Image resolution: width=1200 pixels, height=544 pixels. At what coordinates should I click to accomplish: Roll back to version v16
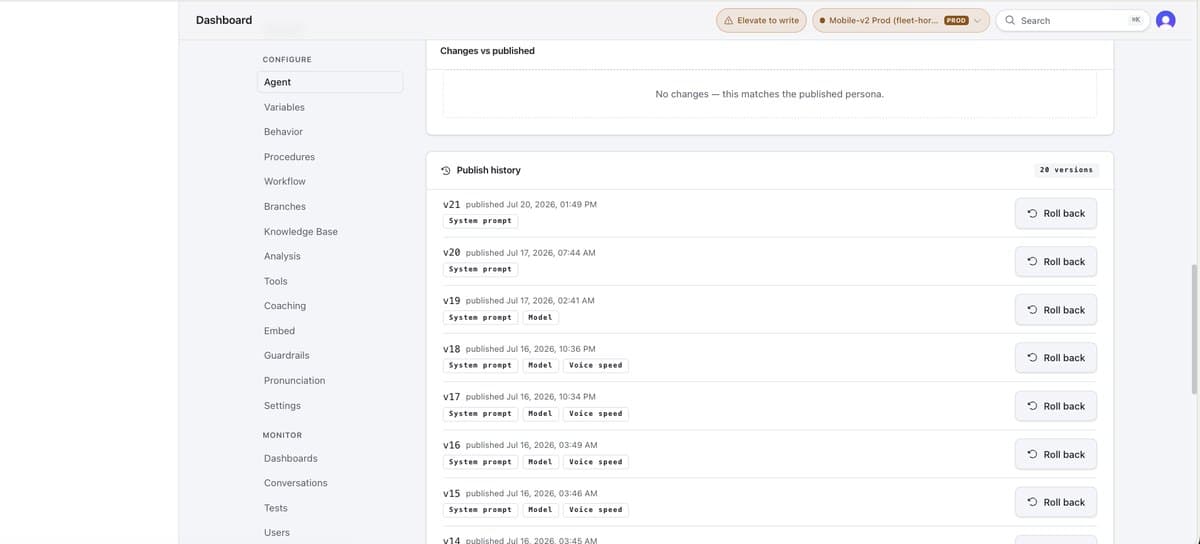tap(1056, 454)
